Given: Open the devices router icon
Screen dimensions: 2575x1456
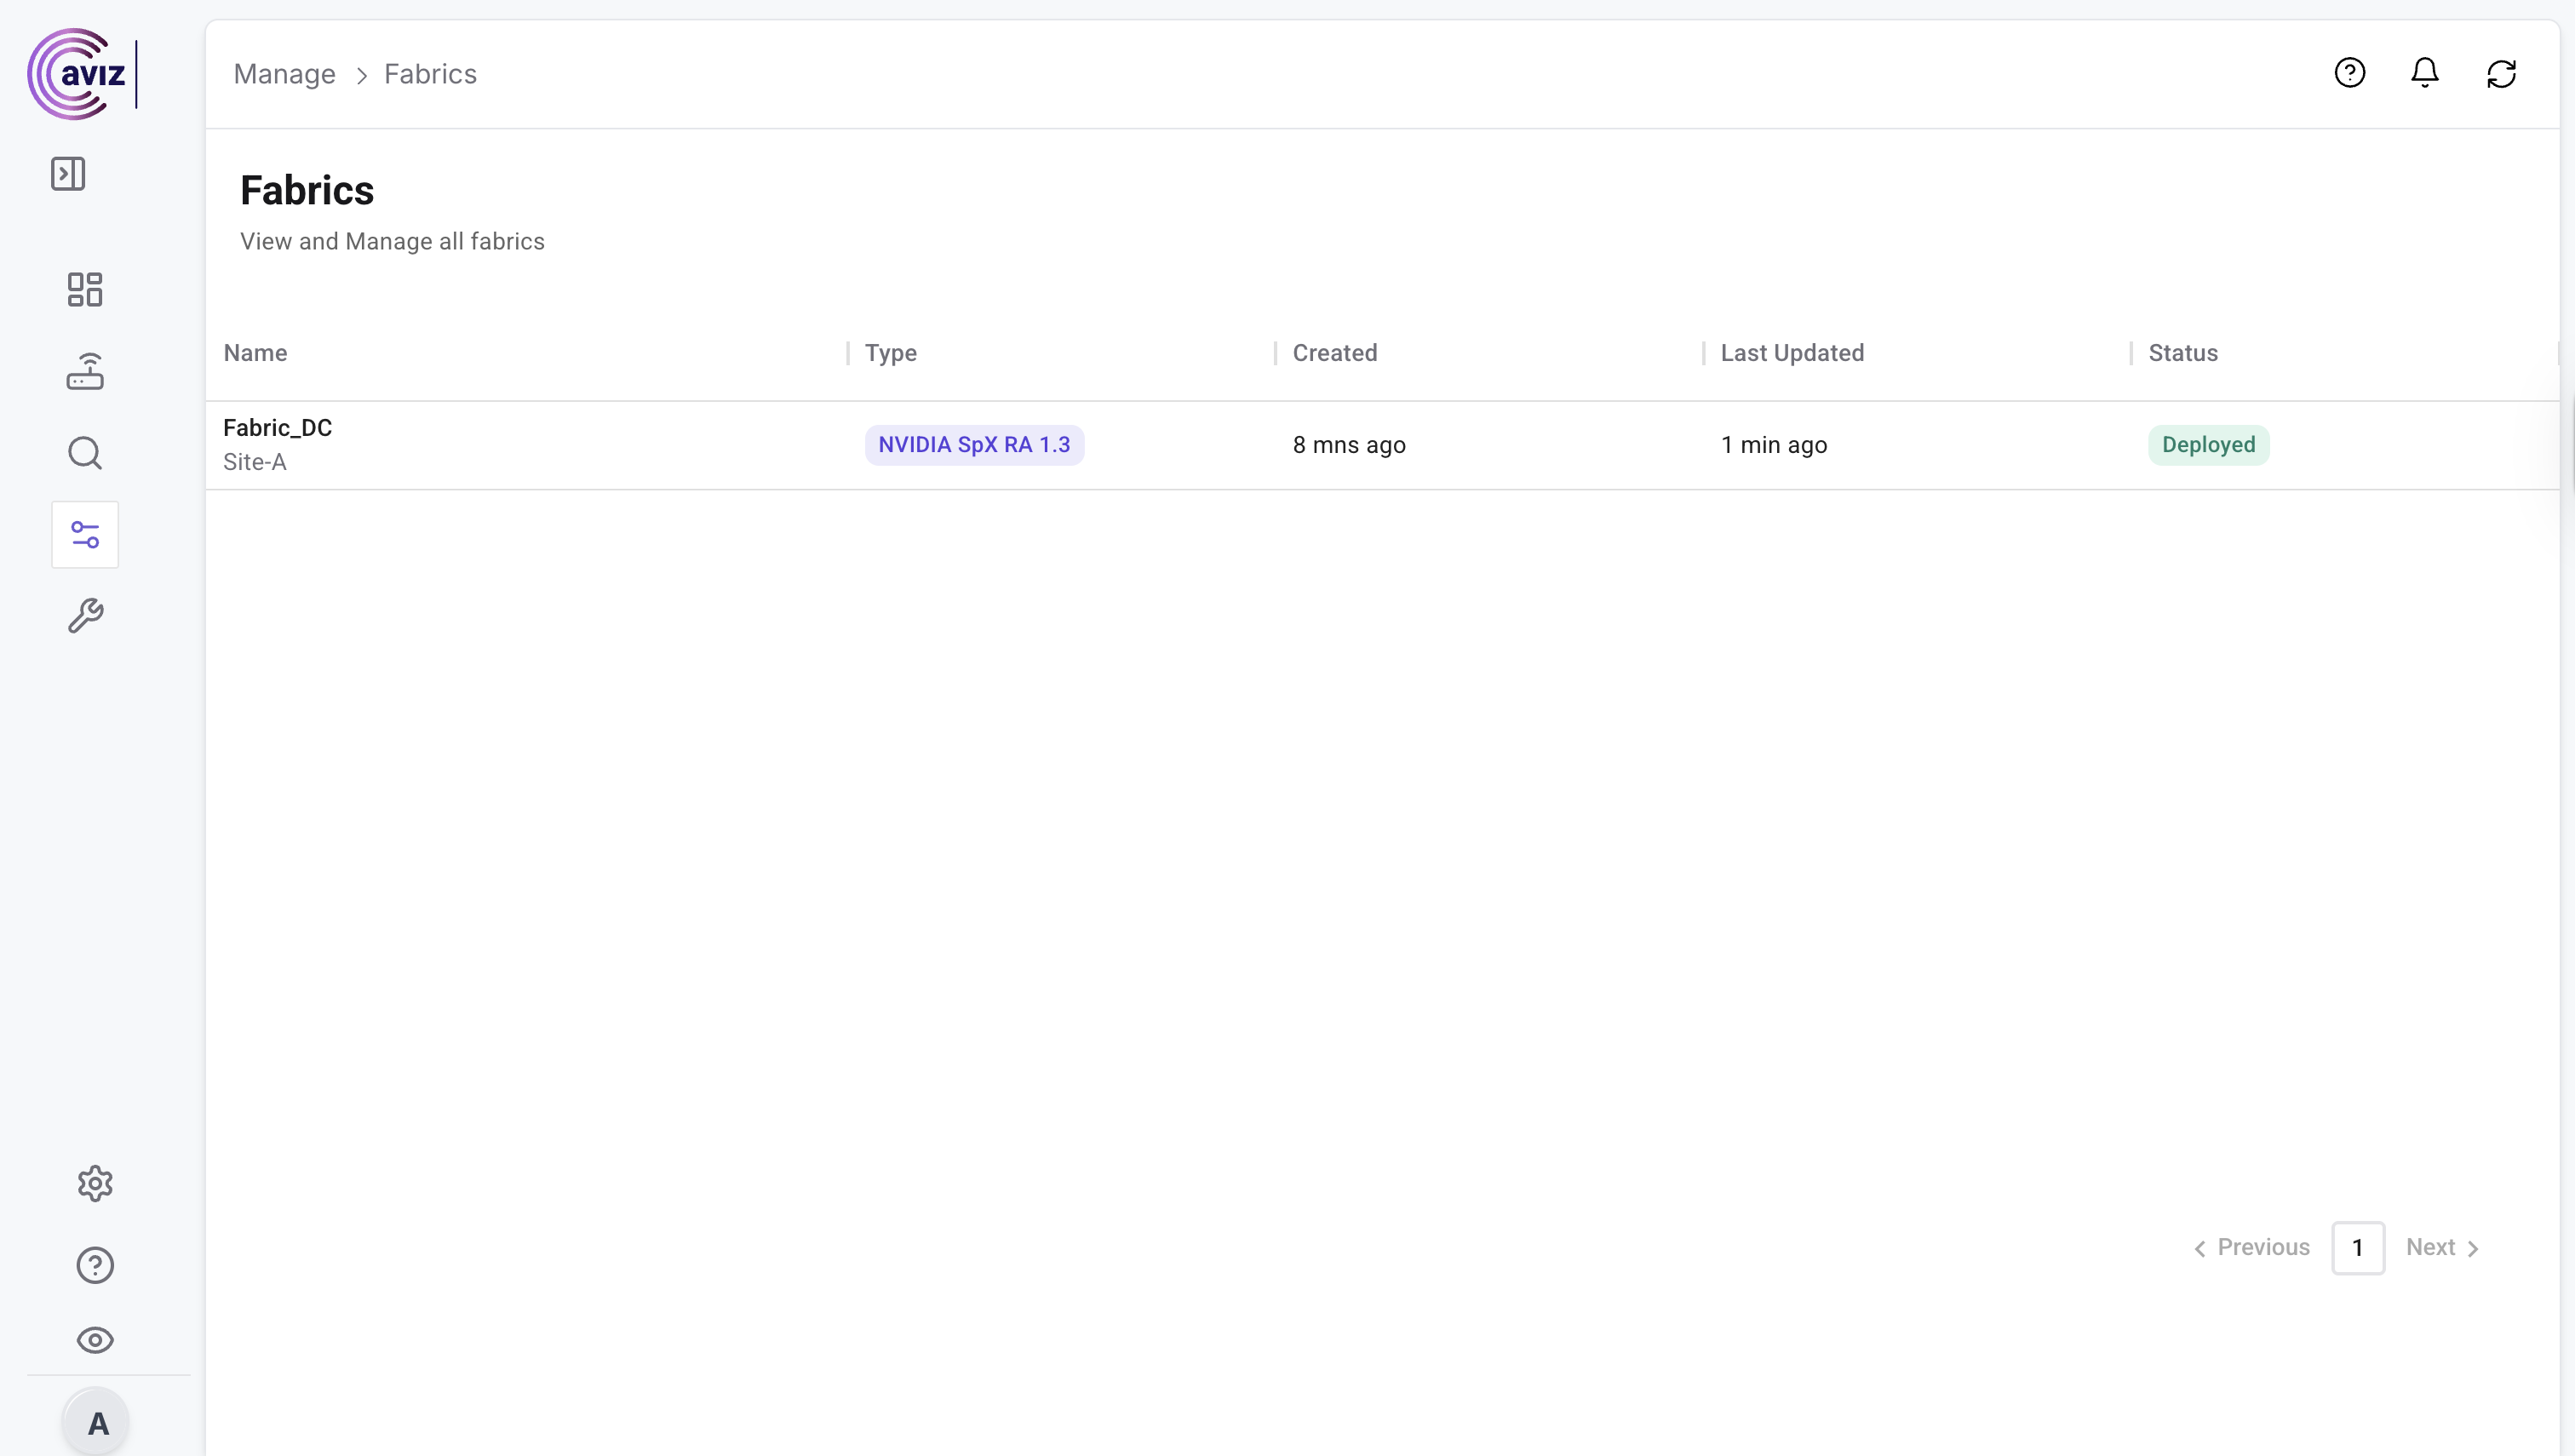Looking at the screenshot, I should coord(85,371).
